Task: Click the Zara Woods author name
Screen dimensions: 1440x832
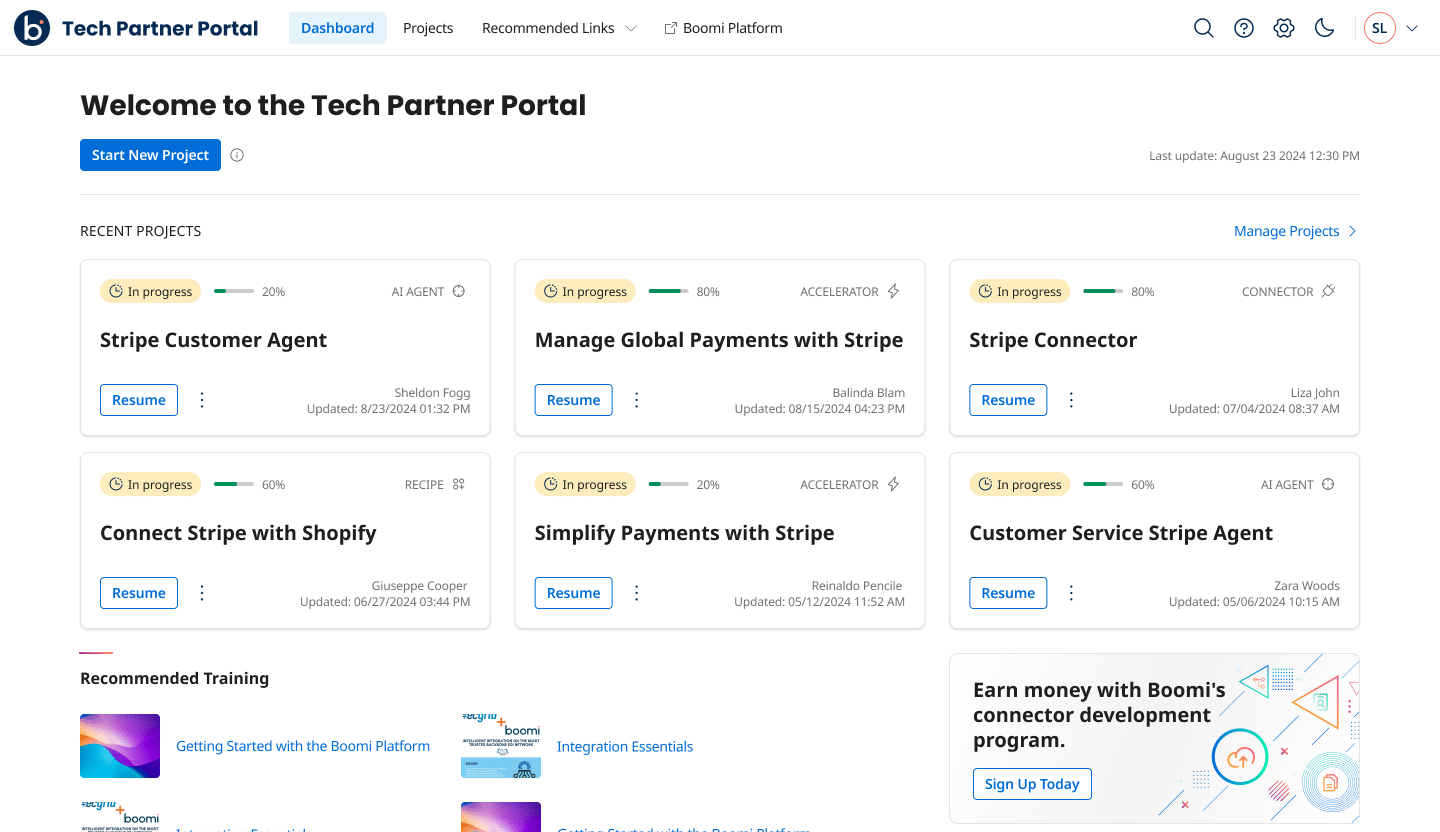Action: click(1307, 586)
